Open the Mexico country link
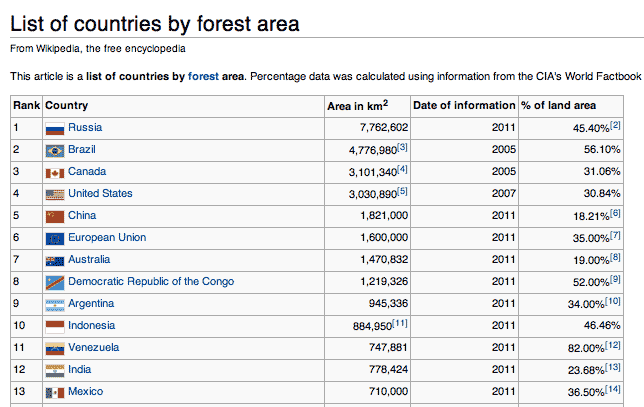 [x=85, y=391]
